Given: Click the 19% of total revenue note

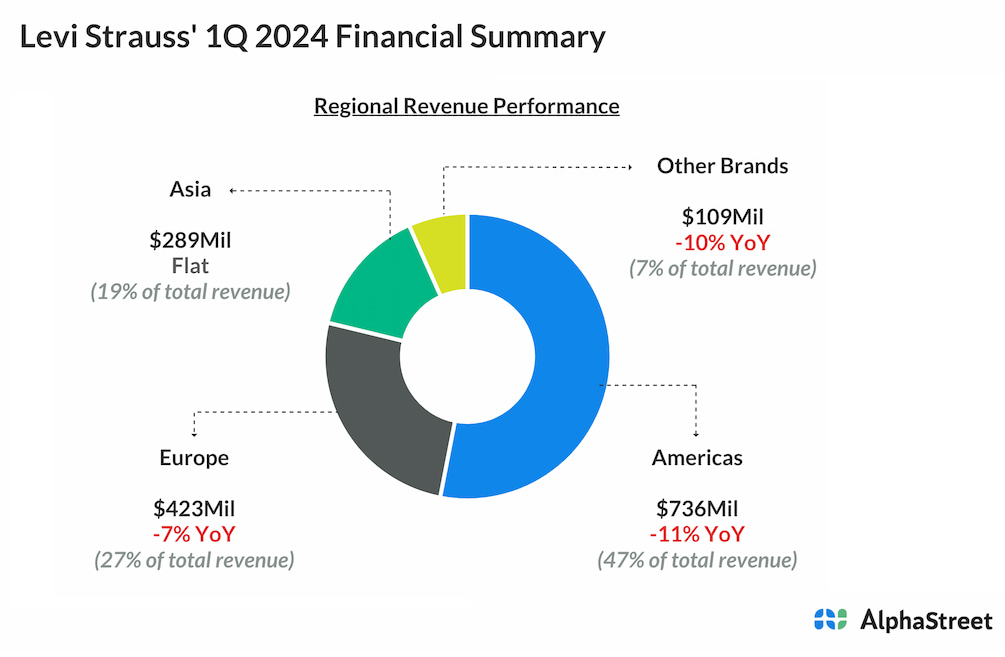Looking at the screenshot, I should point(190,292).
